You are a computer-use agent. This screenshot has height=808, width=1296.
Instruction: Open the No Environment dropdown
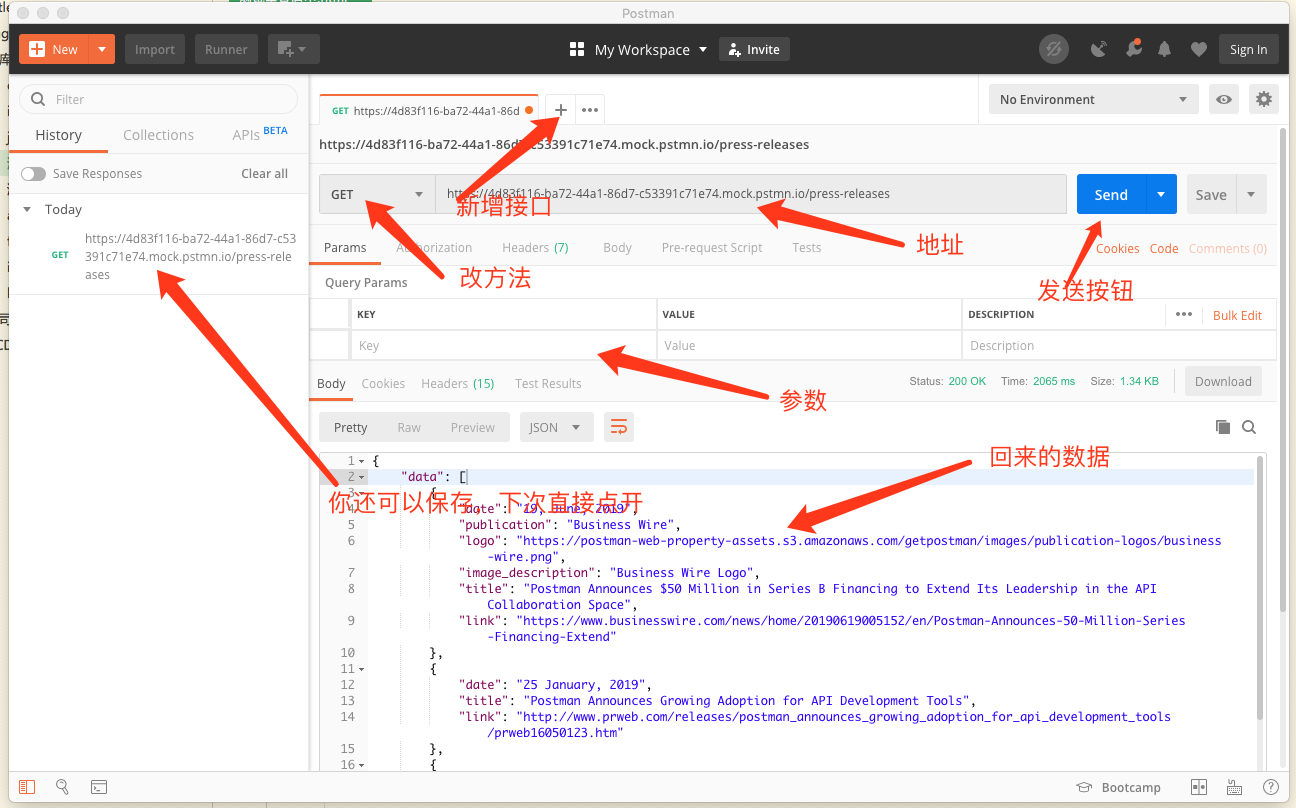(x=1093, y=99)
